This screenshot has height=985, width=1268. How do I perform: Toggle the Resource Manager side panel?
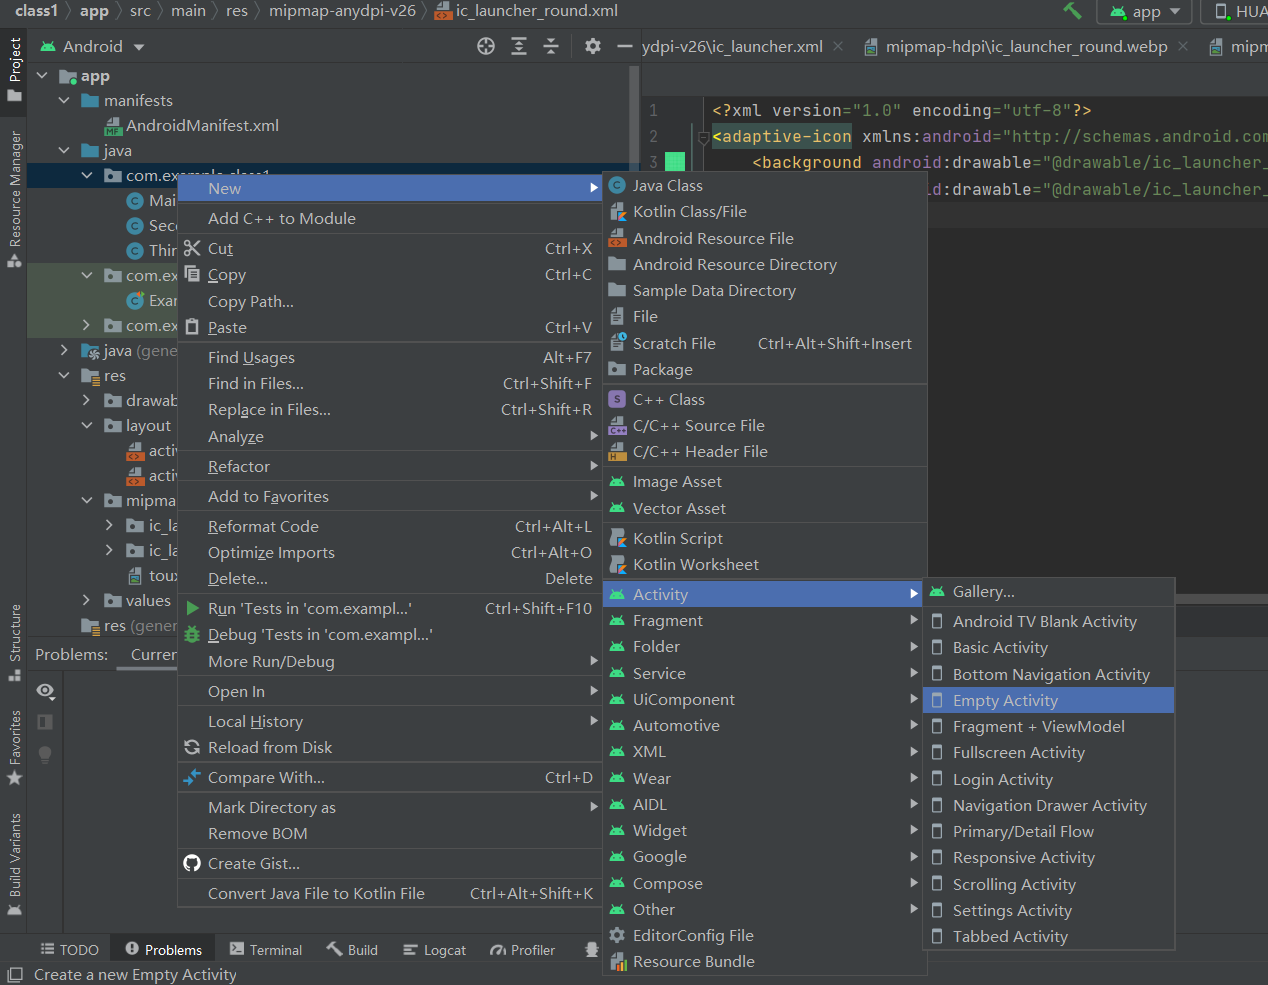(x=14, y=199)
